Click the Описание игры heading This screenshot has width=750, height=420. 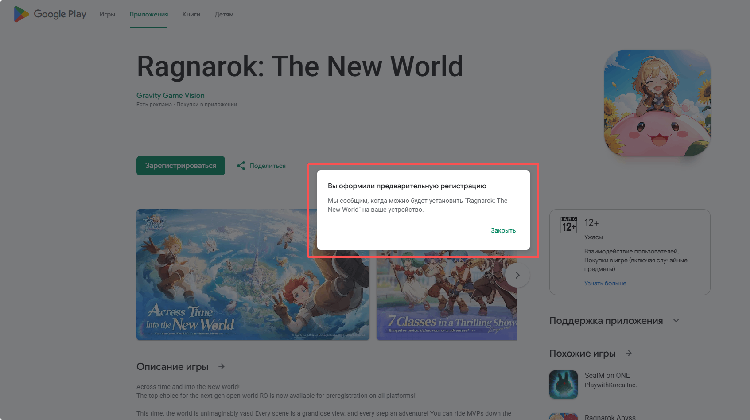(x=172, y=367)
